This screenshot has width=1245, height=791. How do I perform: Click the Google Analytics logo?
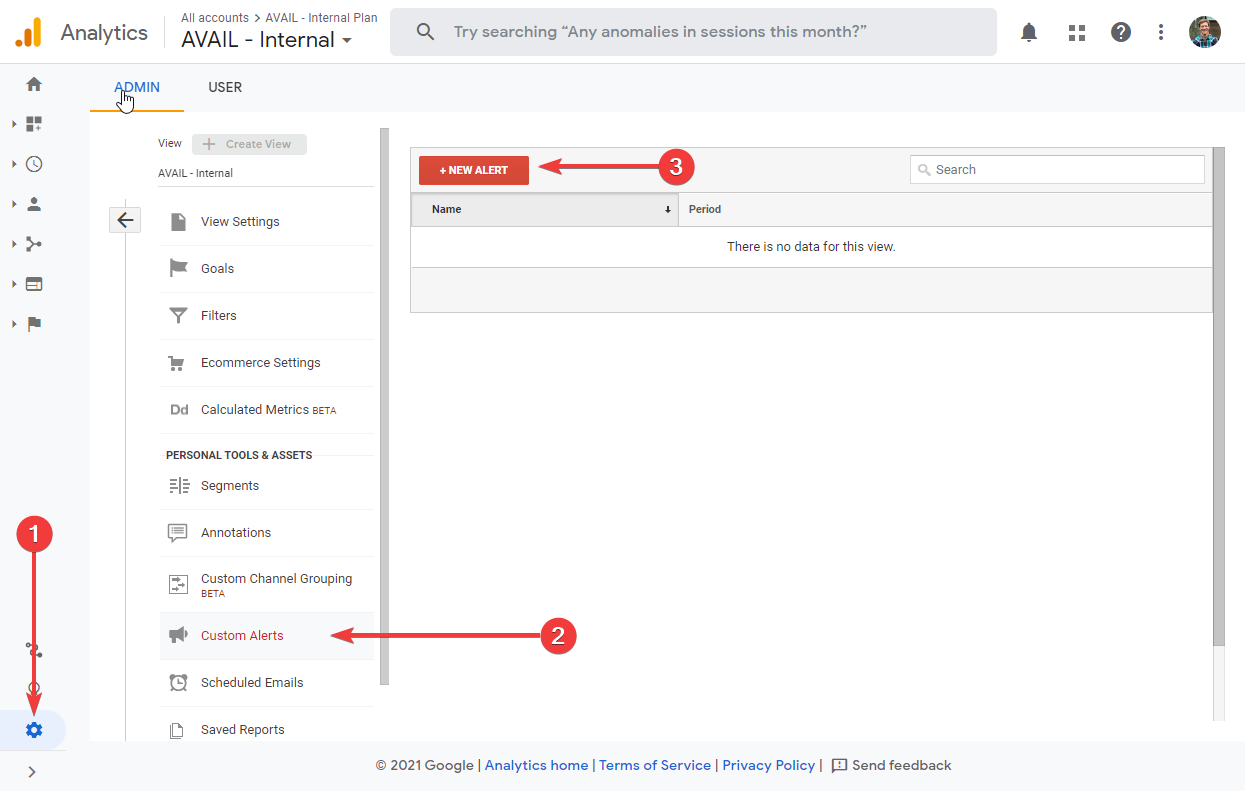pos(28,32)
